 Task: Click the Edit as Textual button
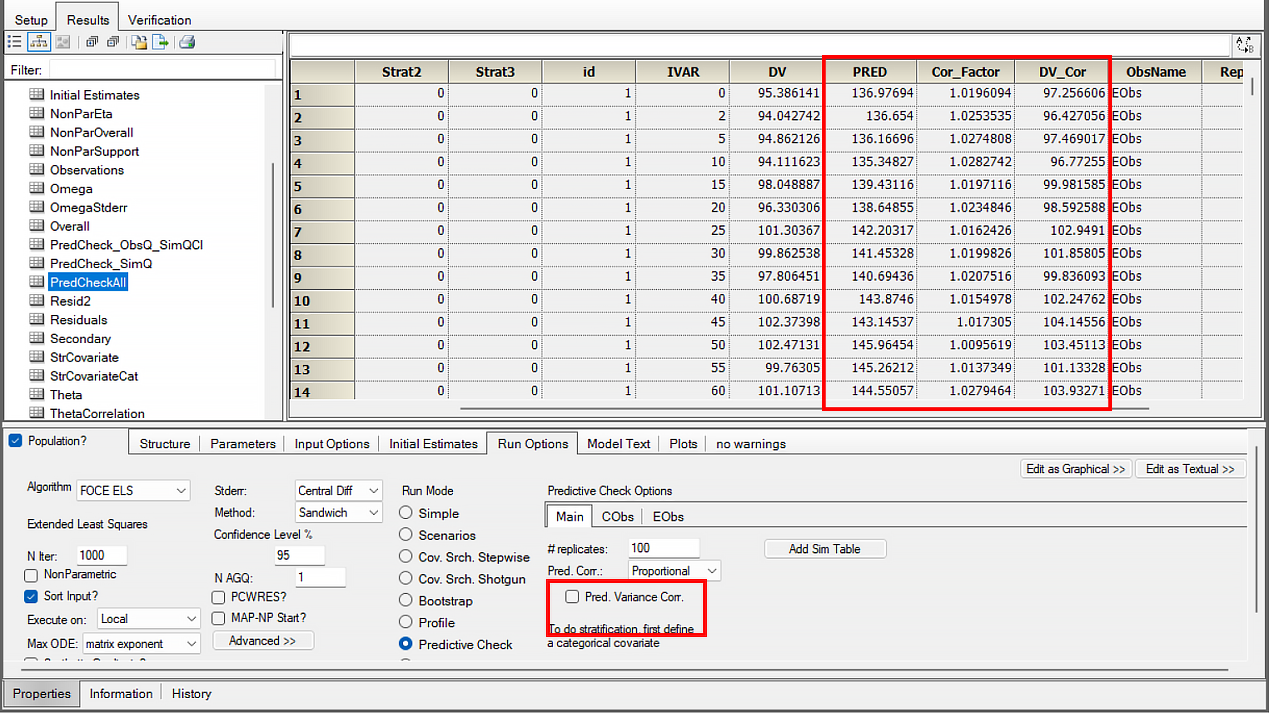pos(1190,469)
